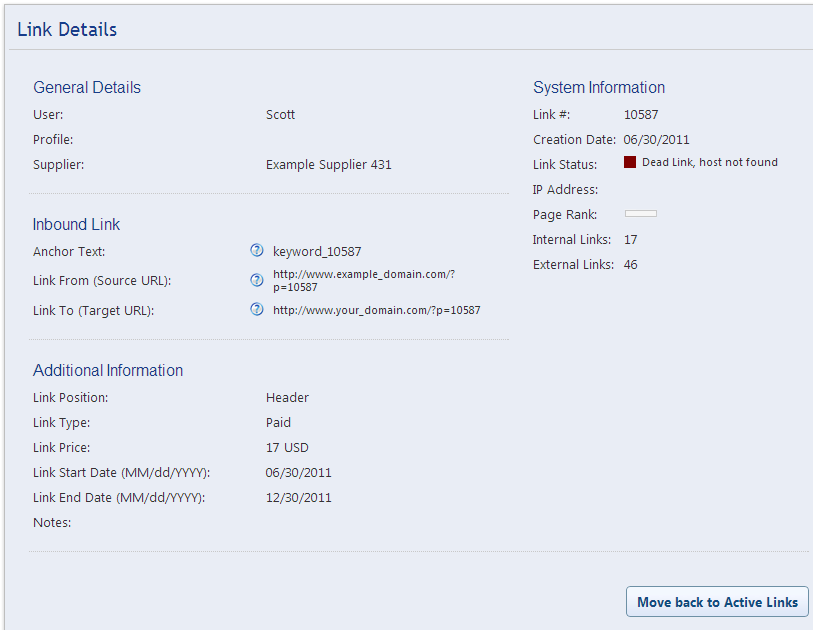Select the Additional Information heading
The height and width of the screenshot is (630, 813).
108,371
